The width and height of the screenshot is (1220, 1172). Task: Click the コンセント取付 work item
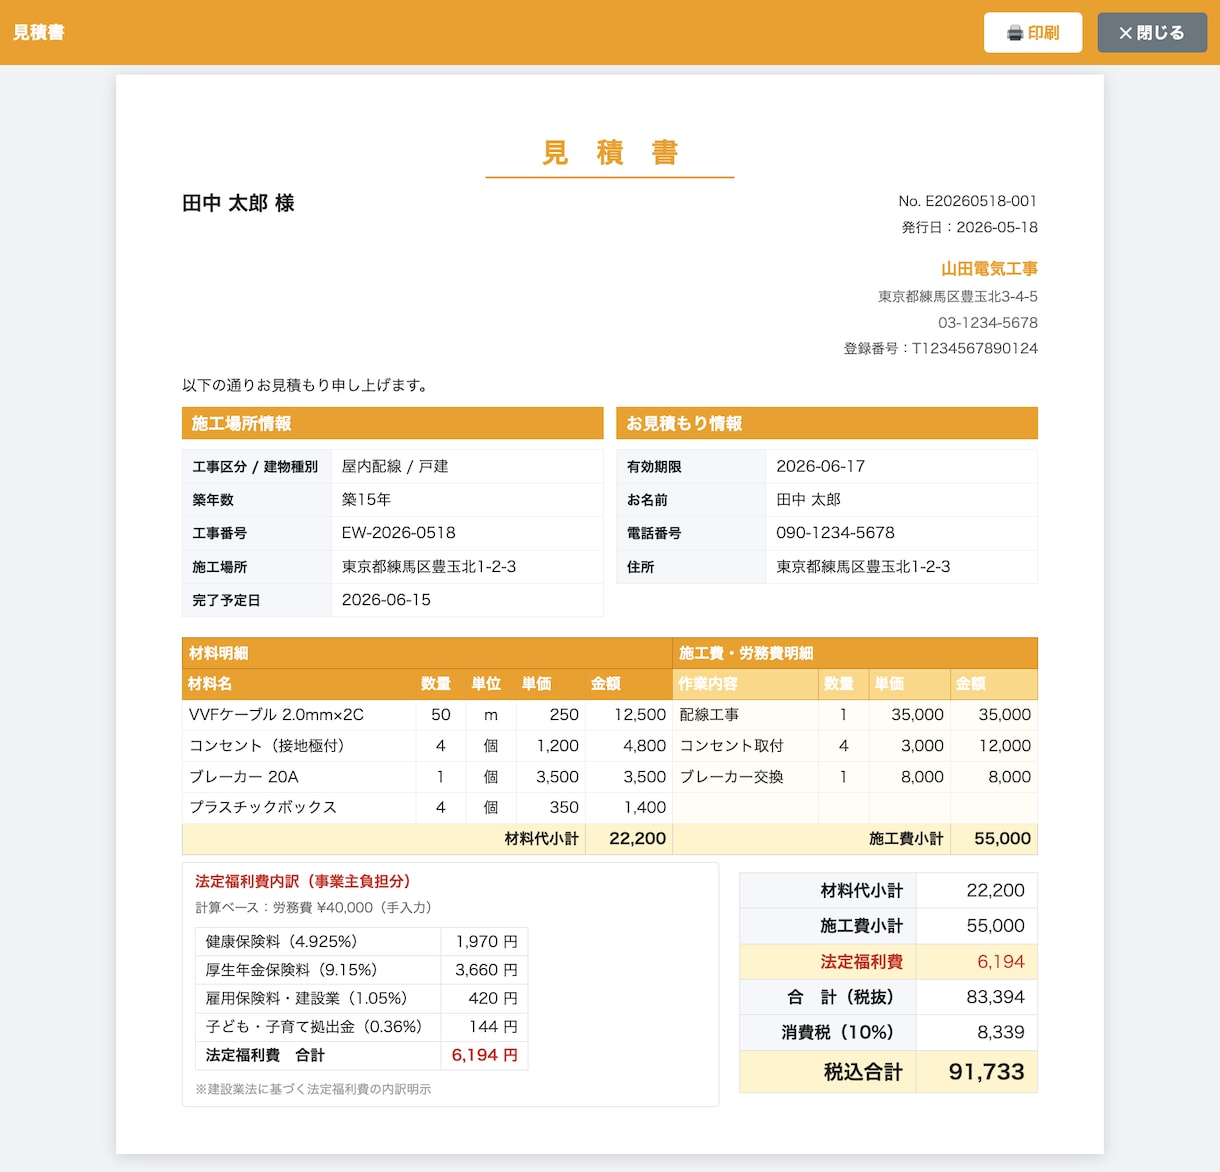[731, 746]
